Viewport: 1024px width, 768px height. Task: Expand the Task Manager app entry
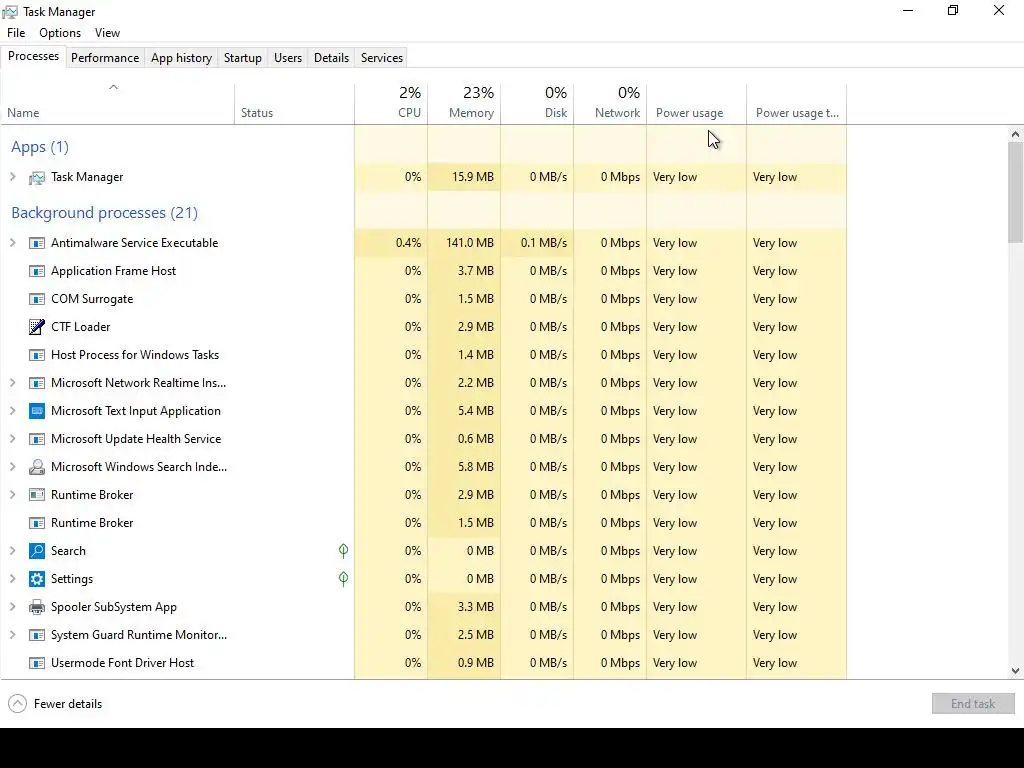pyautogui.click(x=12, y=176)
